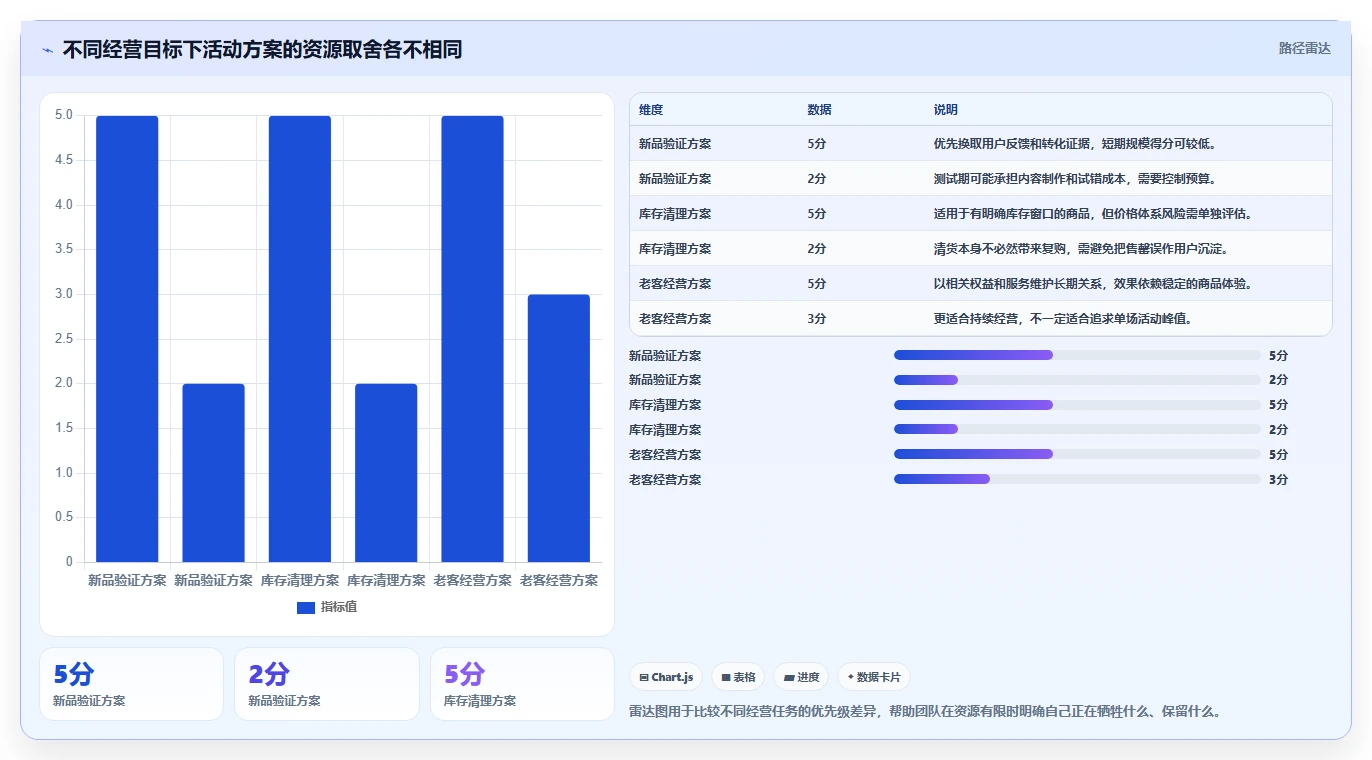Select the row 适用于有明确库存窗口的商品
The width and height of the screenshot is (1372, 760).
pos(981,214)
